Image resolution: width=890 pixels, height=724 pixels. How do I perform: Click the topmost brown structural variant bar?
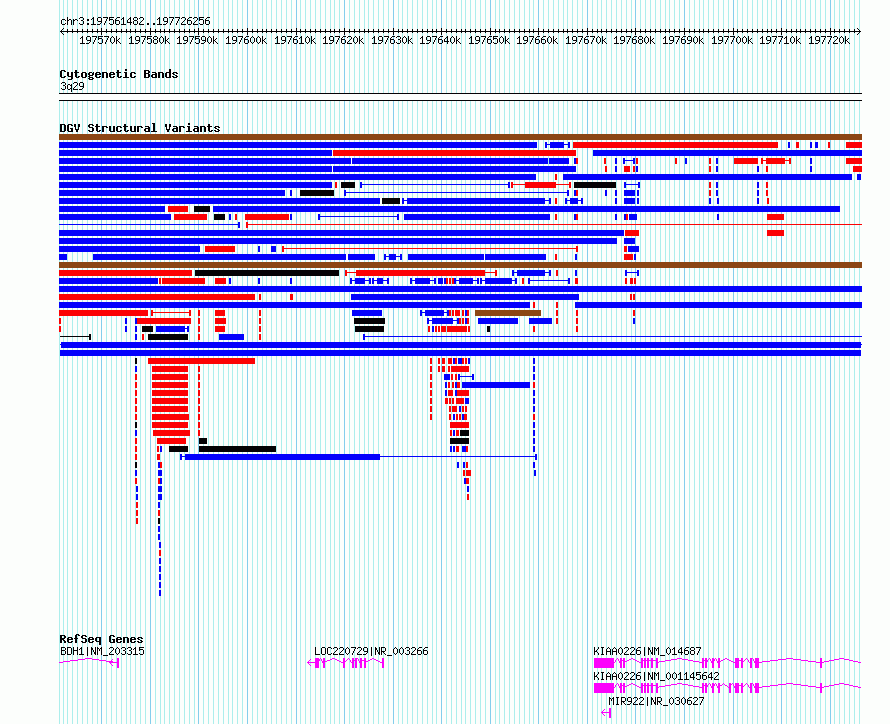click(460, 137)
